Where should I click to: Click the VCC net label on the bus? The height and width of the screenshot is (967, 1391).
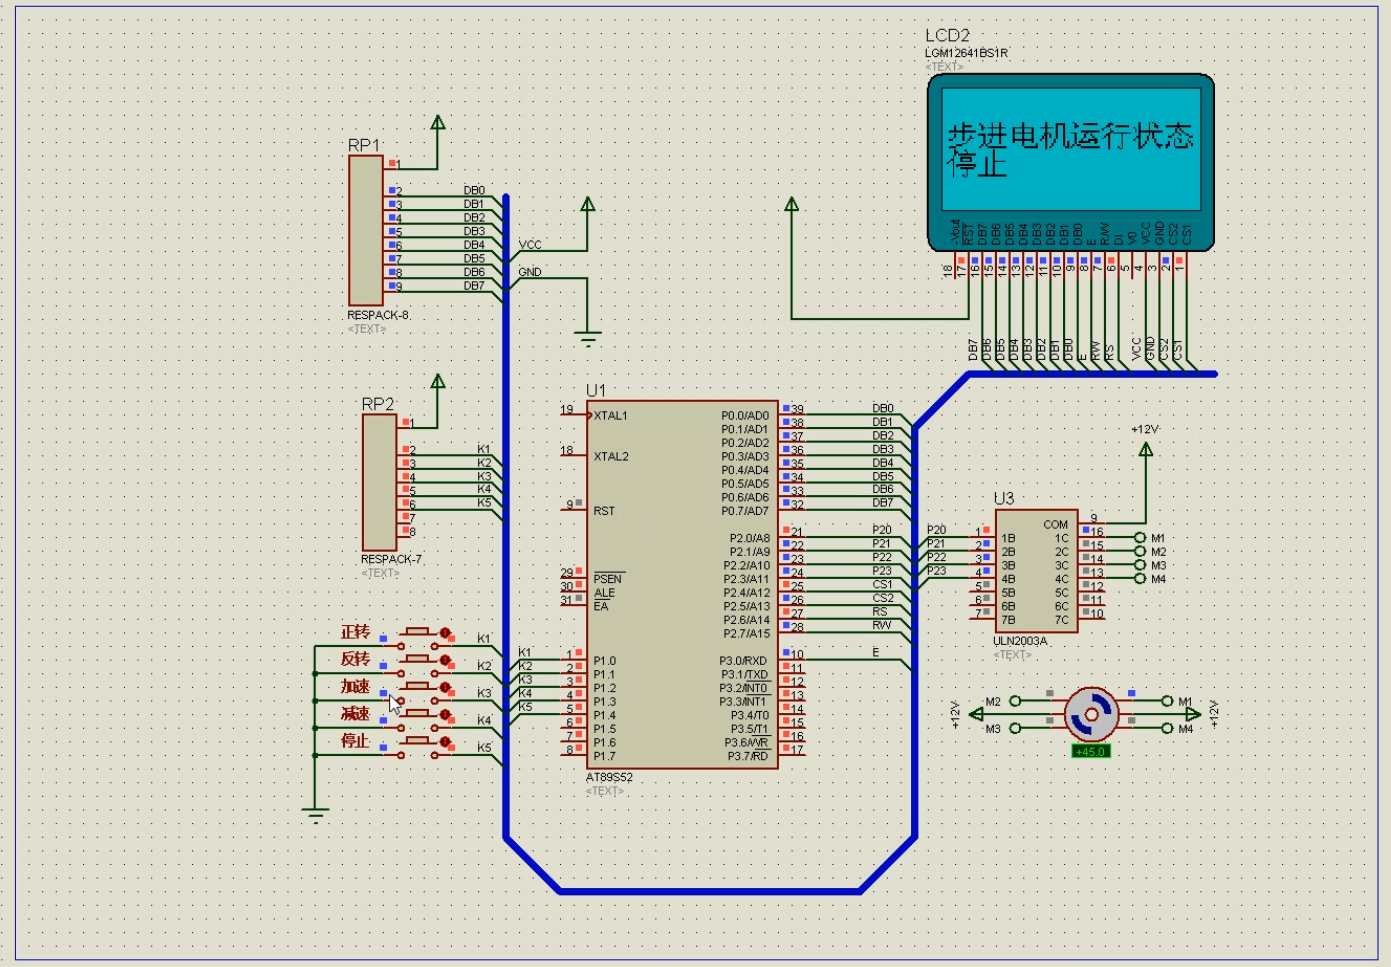click(x=530, y=244)
